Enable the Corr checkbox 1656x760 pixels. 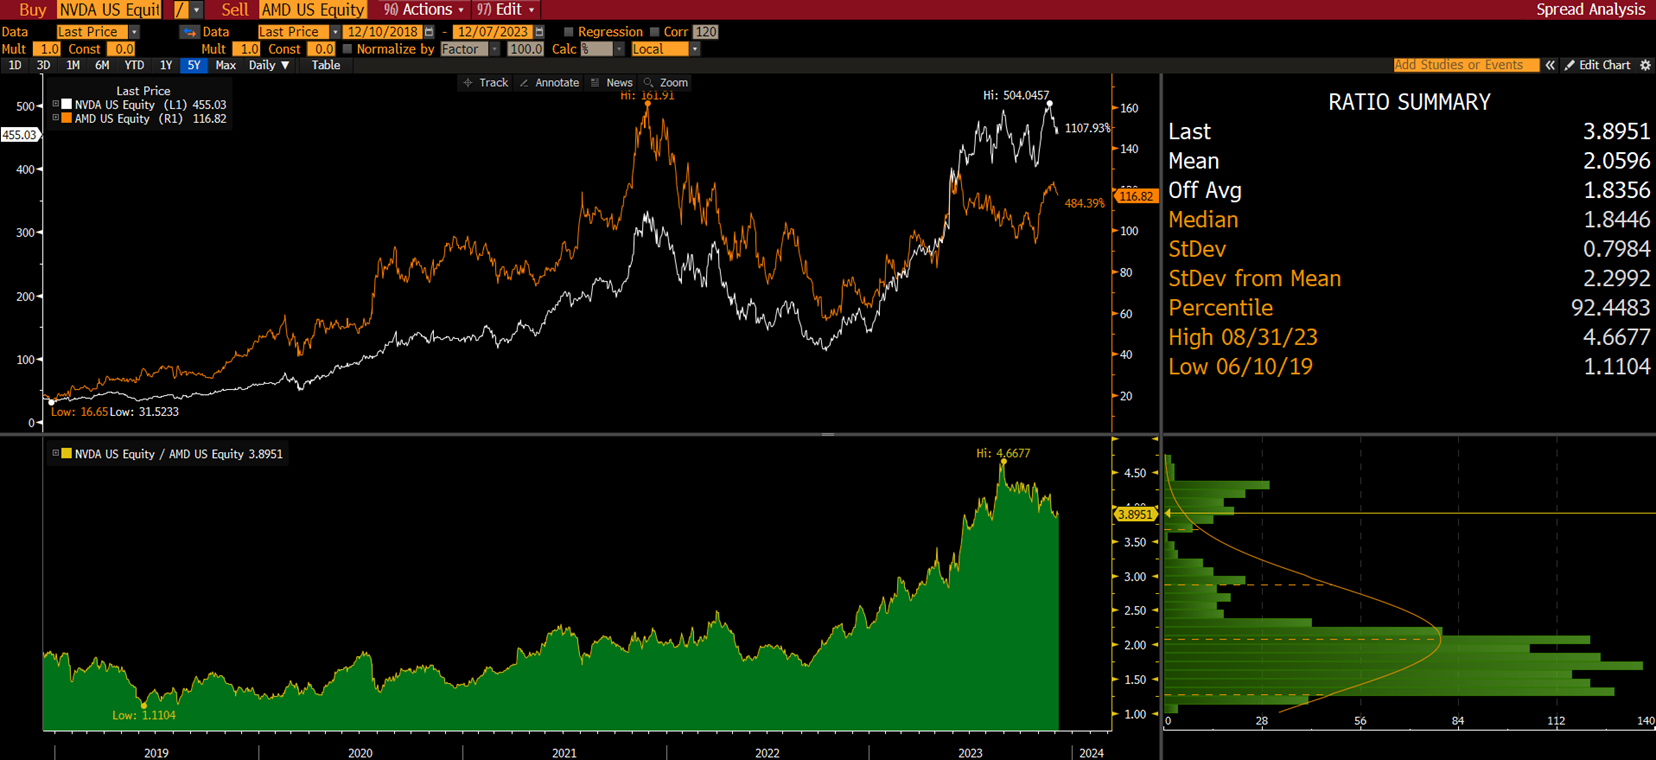coord(654,32)
